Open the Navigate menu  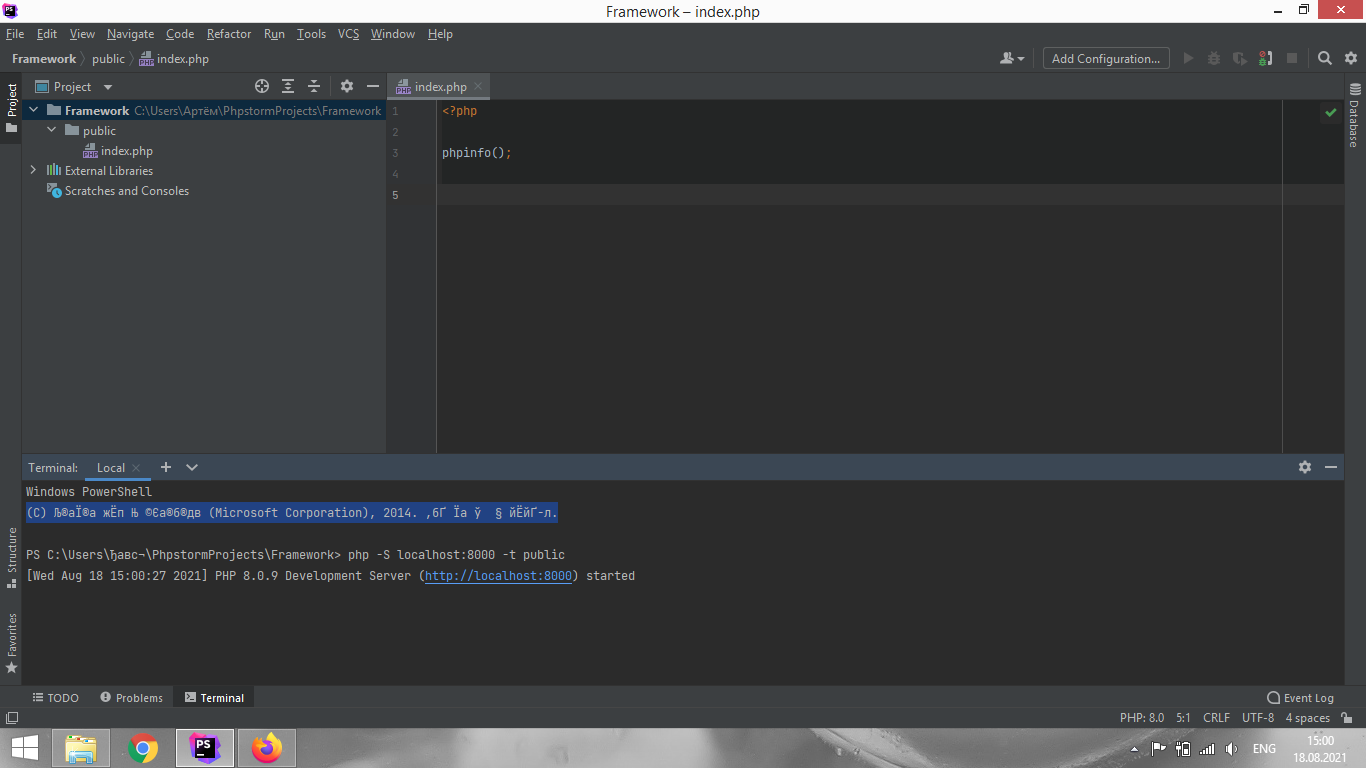(x=131, y=34)
